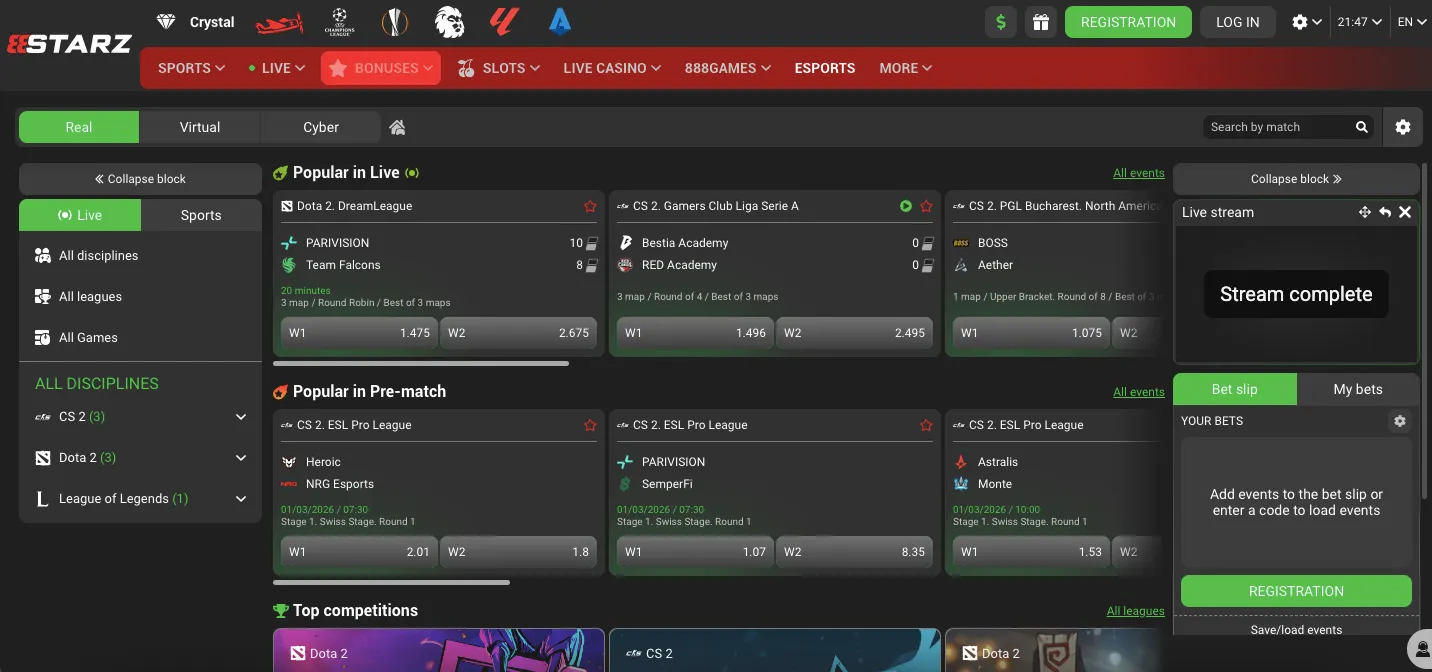Open the Crystal game shortcut
This screenshot has width=1432, height=672.
coord(196,22)
